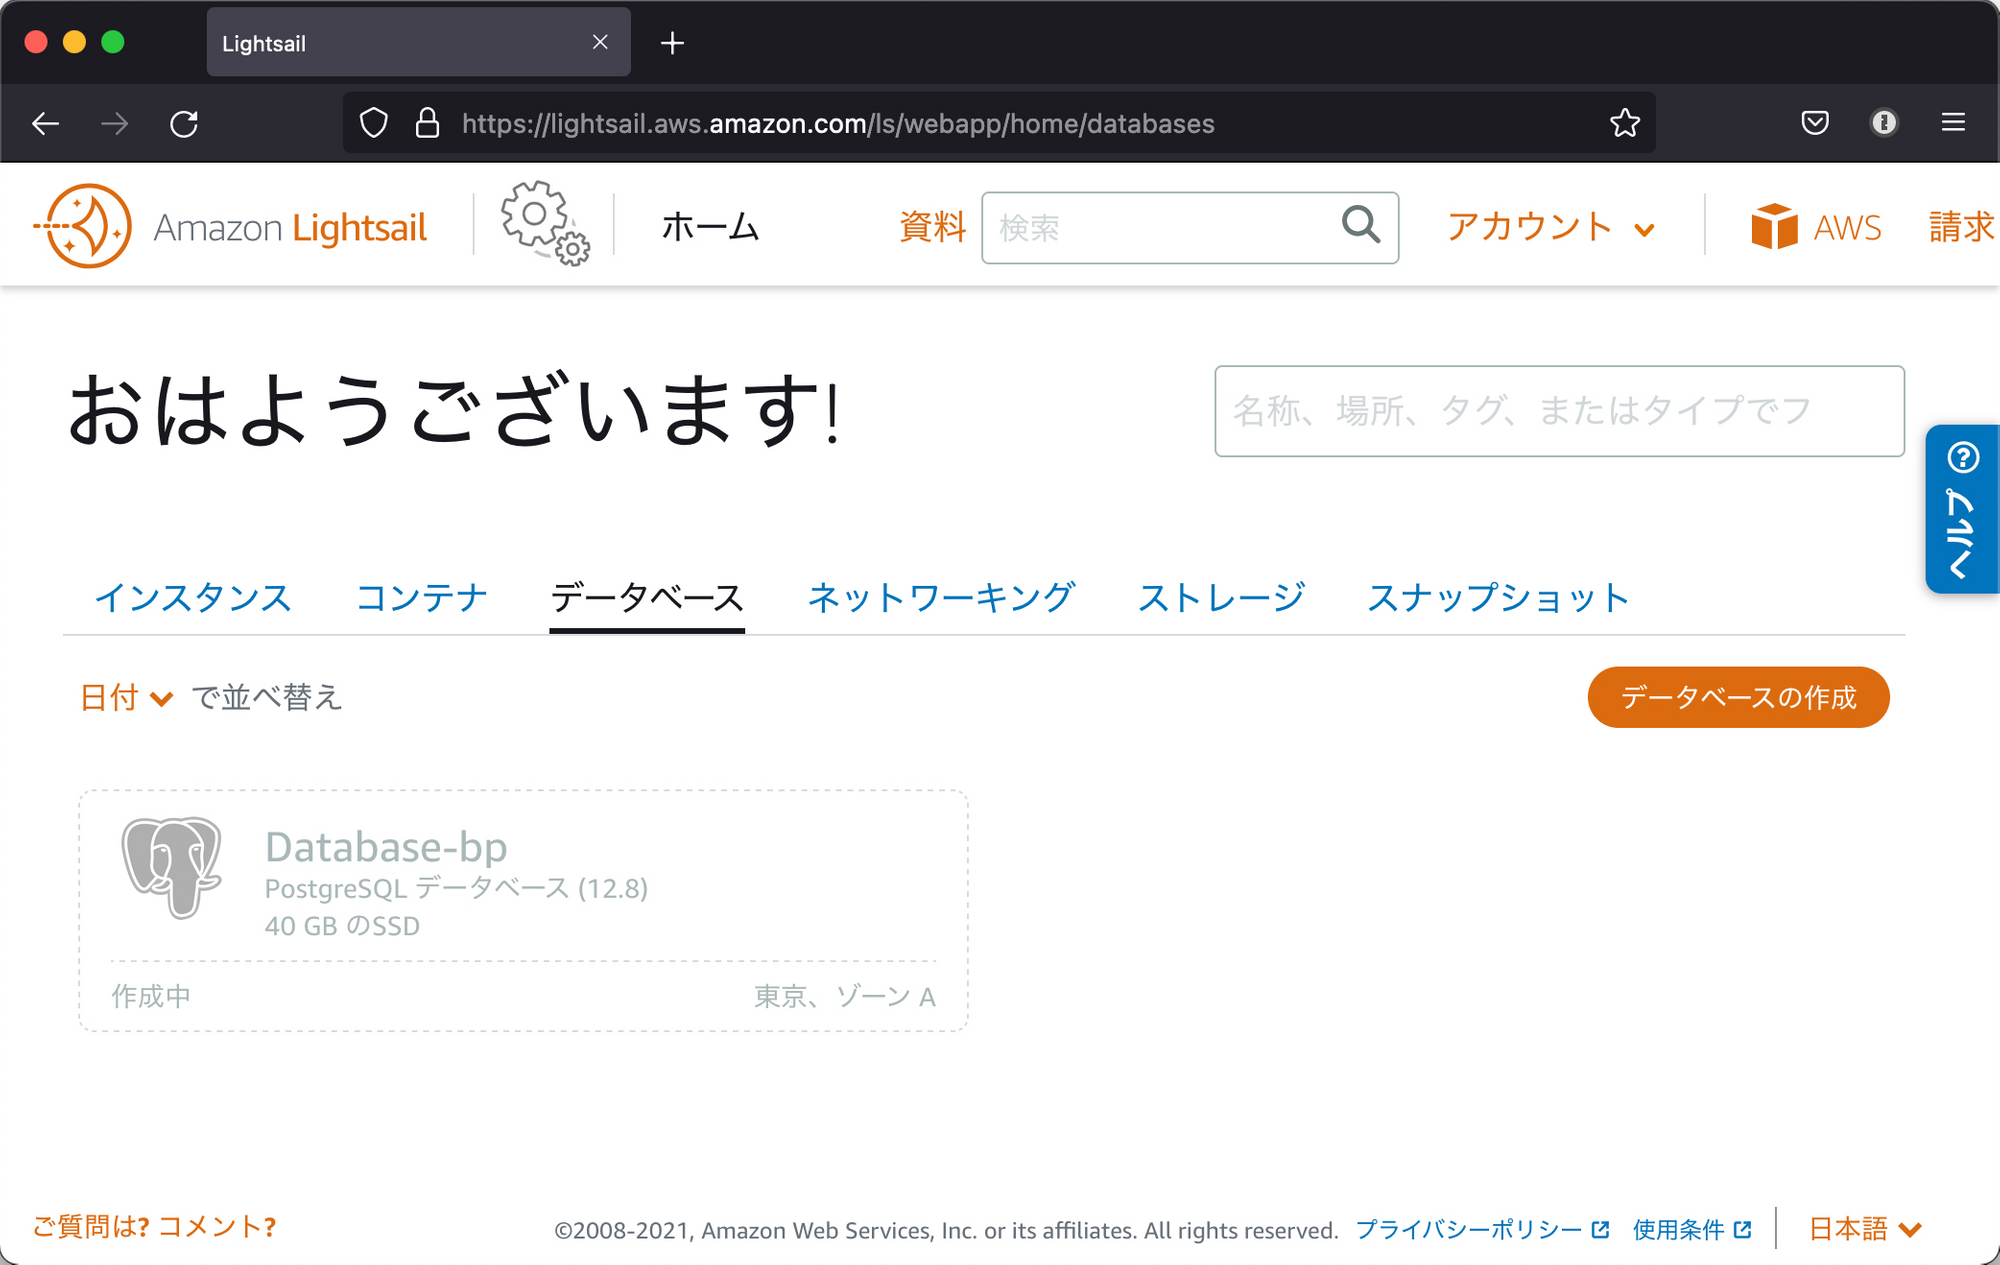The image size is (2000, 1265).
Task: Click the 東京、ゾーン A location text
Action: (845, 996)
